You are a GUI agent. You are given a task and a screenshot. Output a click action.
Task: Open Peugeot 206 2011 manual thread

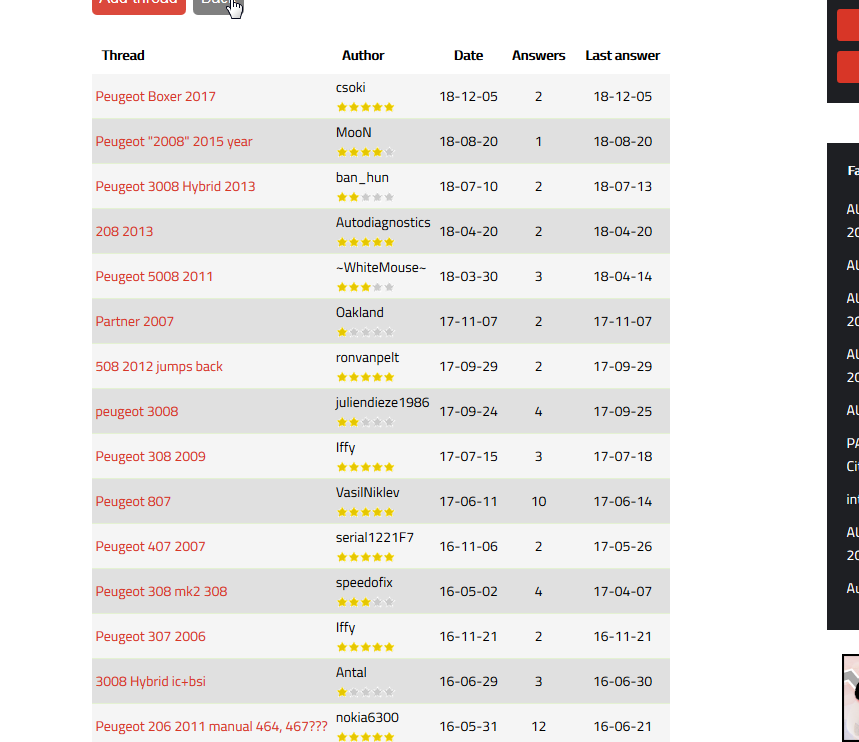(x=211, y=726)
